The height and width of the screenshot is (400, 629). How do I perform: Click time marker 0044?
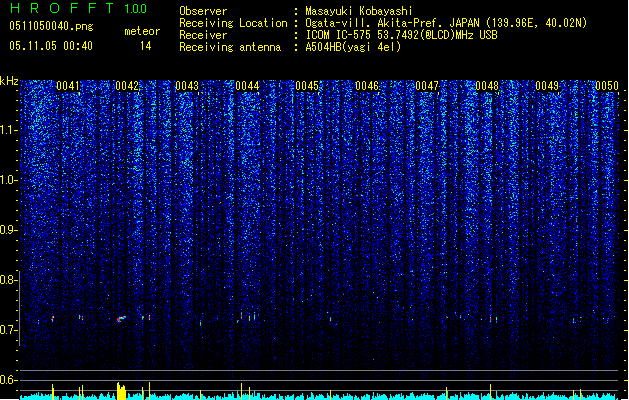coord(247,86)
